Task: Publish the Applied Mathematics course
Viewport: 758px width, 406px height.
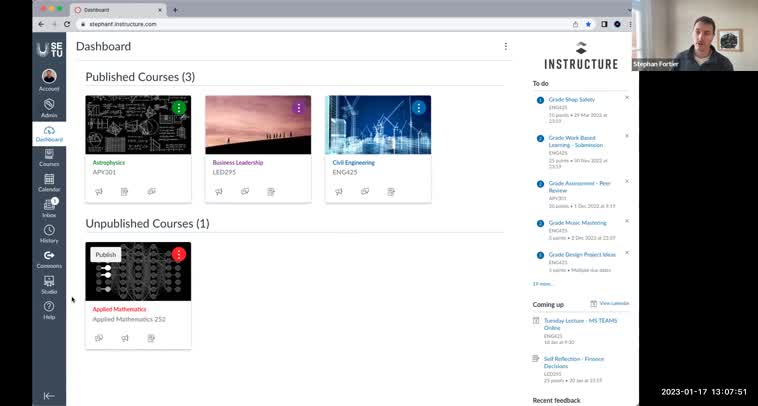Action: 105,255
